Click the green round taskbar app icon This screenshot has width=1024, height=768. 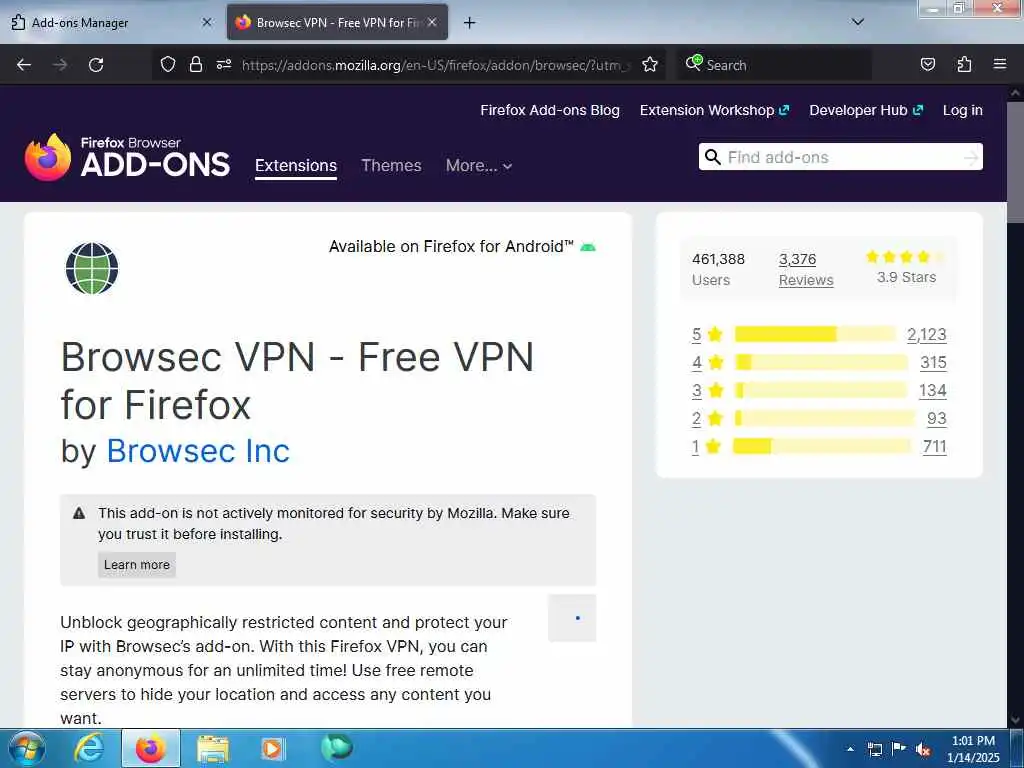tap(337, 747)
